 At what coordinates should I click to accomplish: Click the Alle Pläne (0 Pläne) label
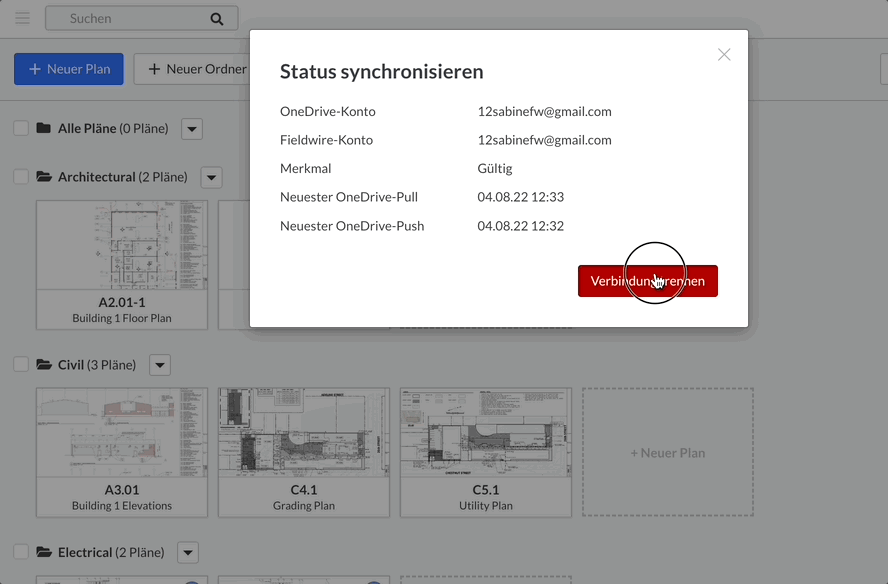click(113, 128)
